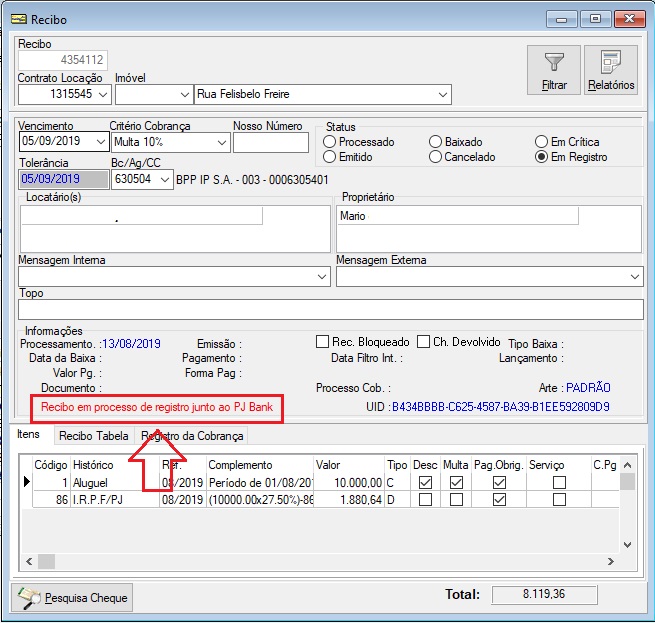
Task: Click the Pesquisa Cheque magnifier icon
Action: (29, 598)
